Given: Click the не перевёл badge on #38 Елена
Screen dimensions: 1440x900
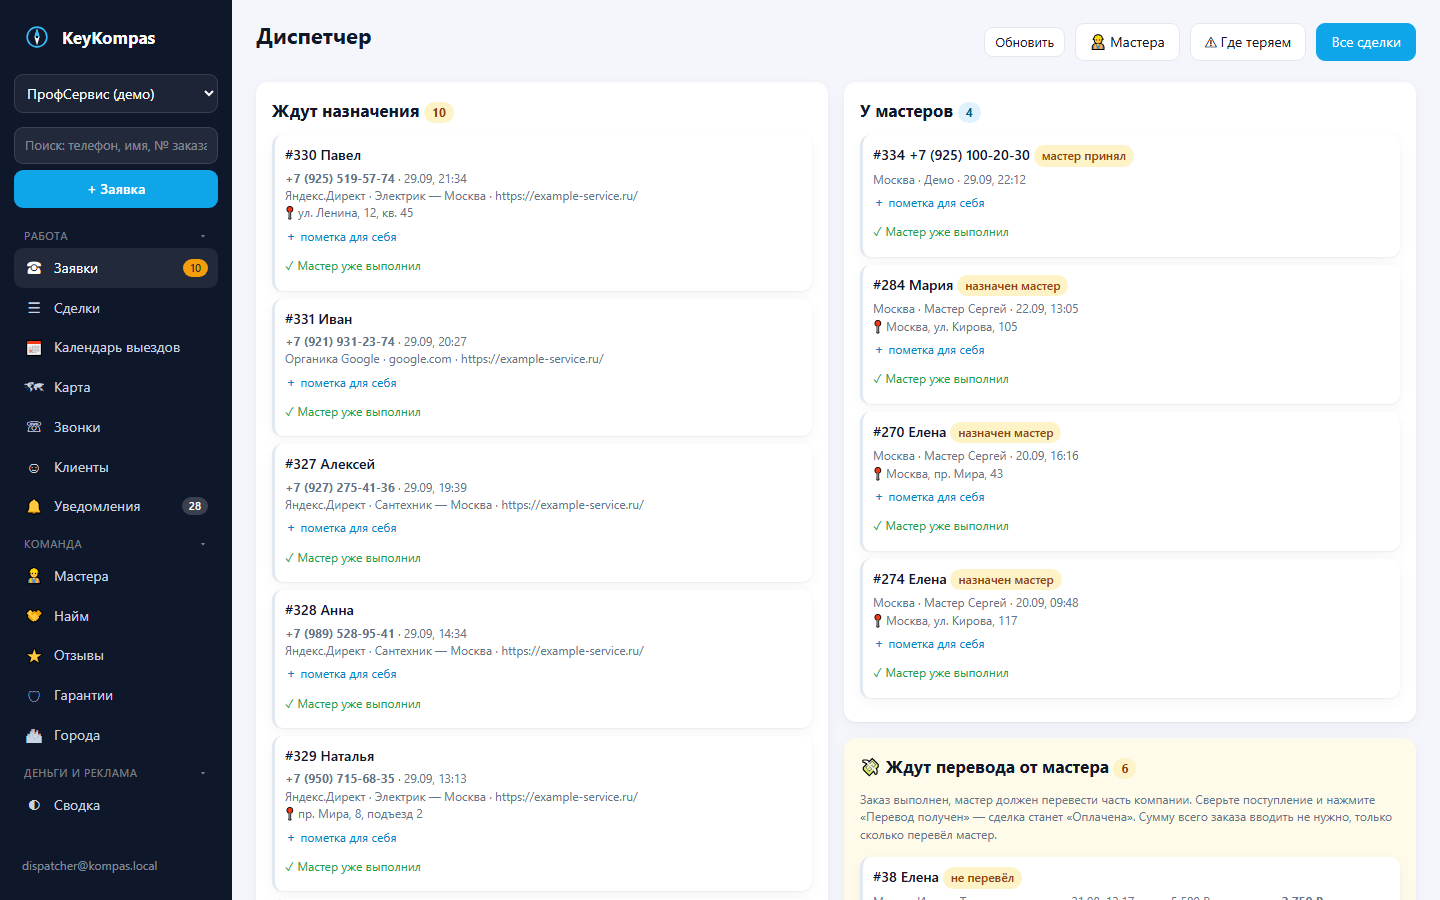Looking at the screenshot, I should point(982,878).
